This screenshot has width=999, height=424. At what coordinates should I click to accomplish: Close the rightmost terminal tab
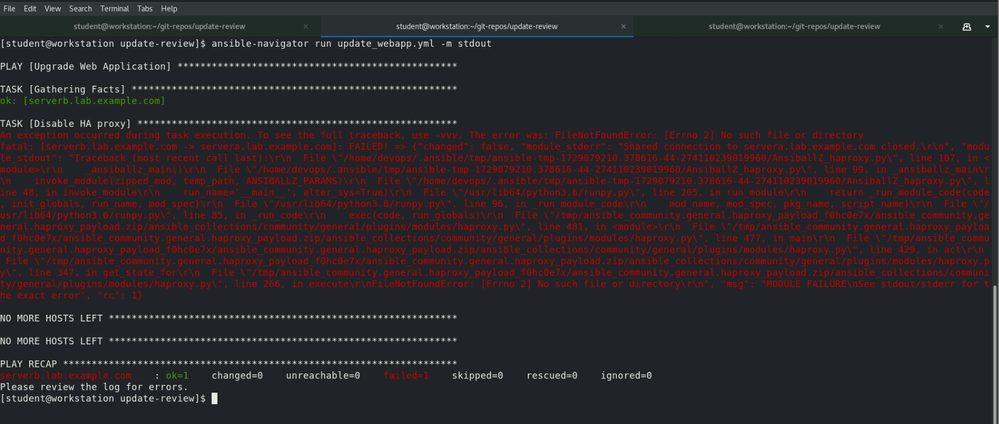pos(941,27)
